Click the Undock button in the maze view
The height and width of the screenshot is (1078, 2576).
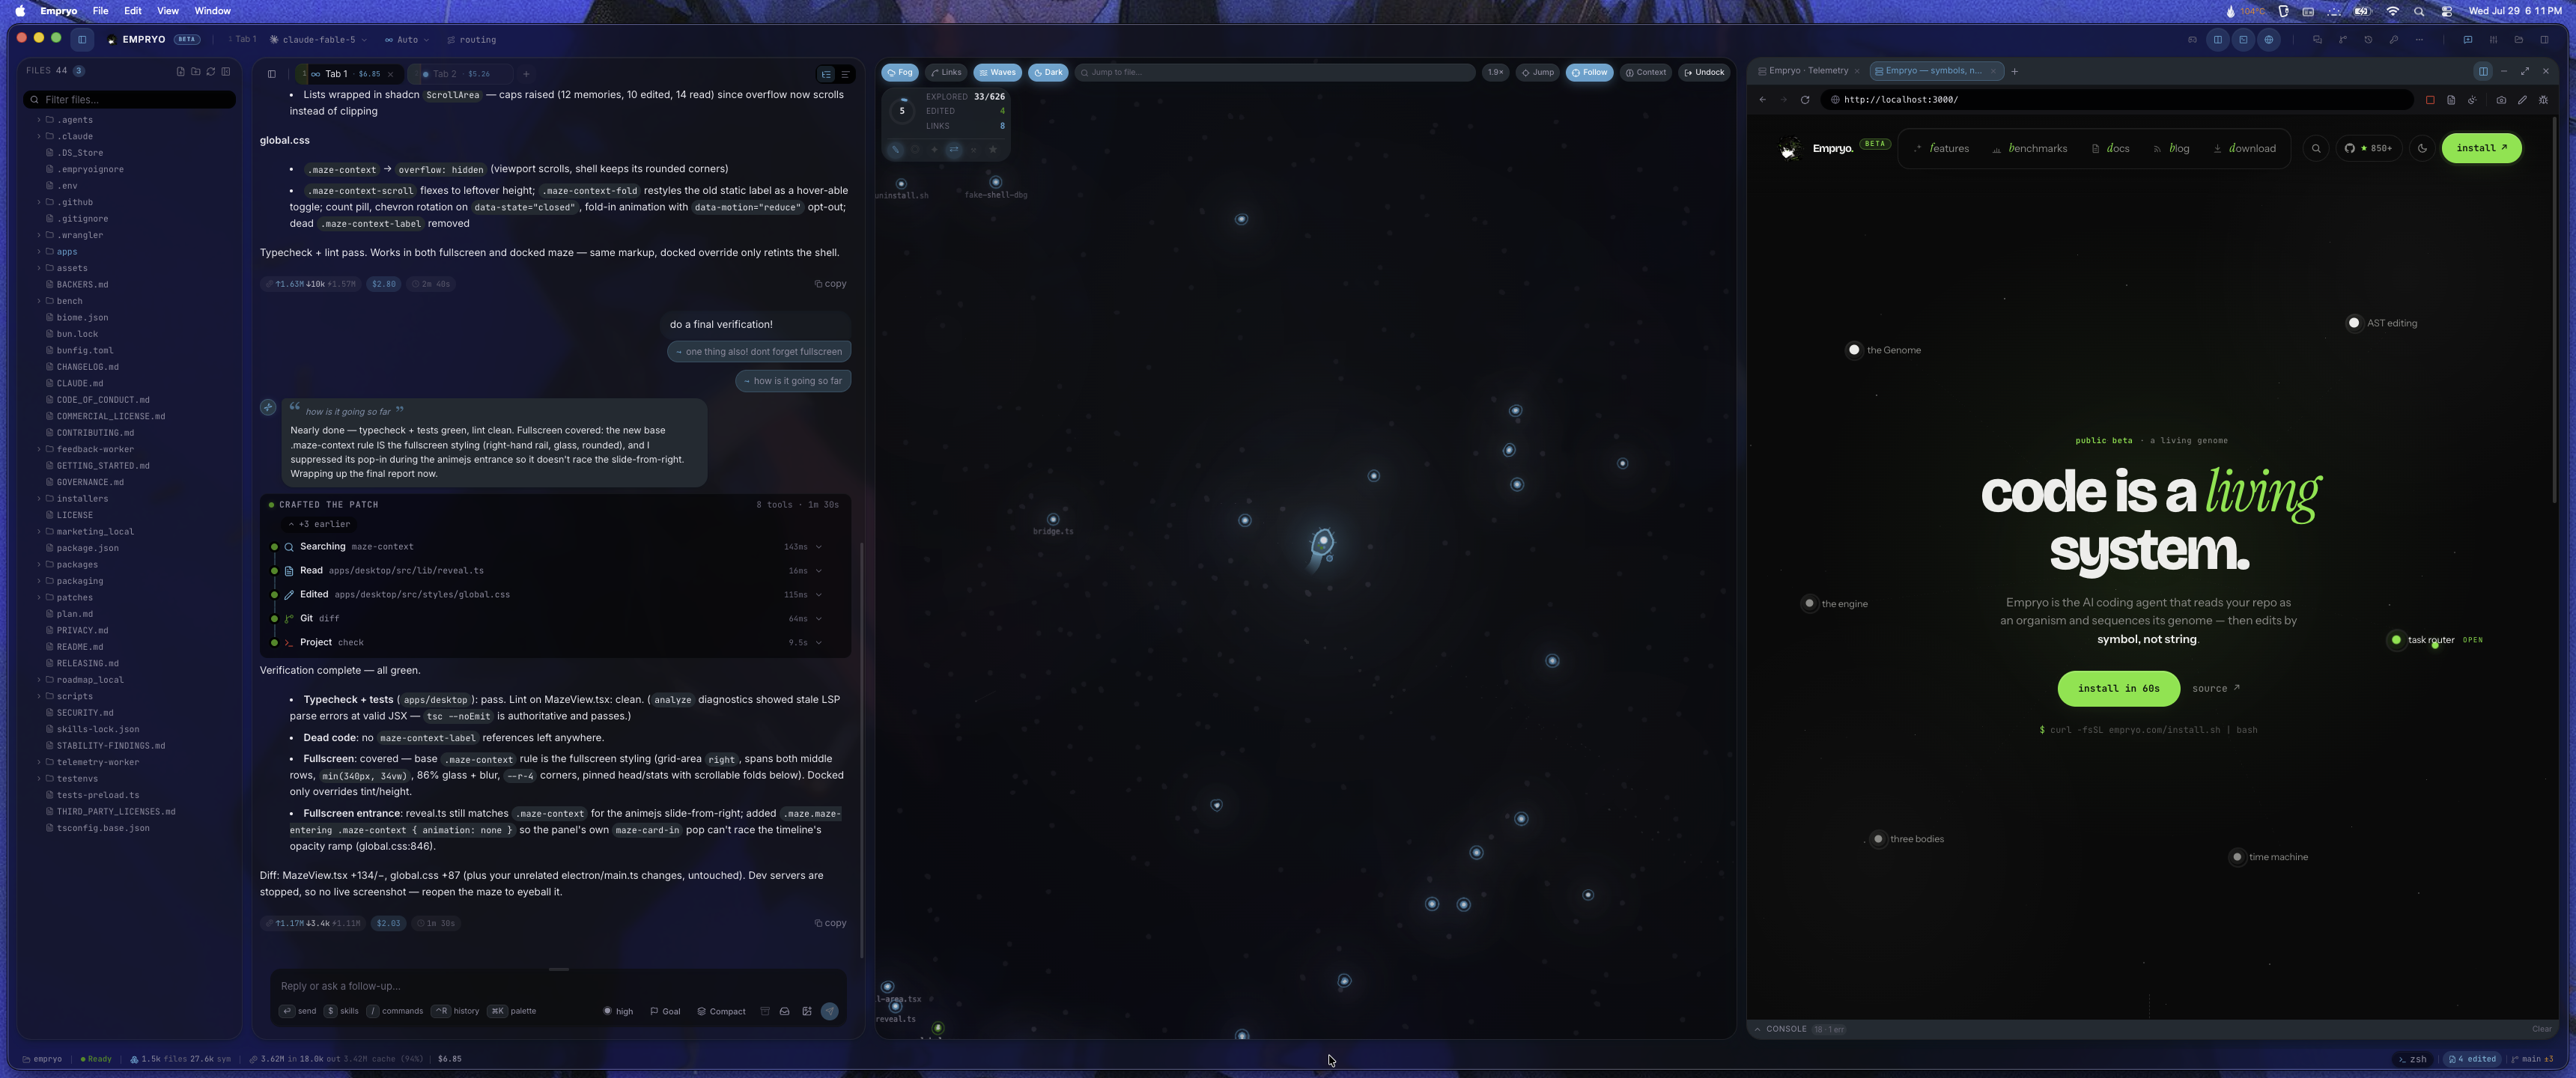coord(1704,73)
